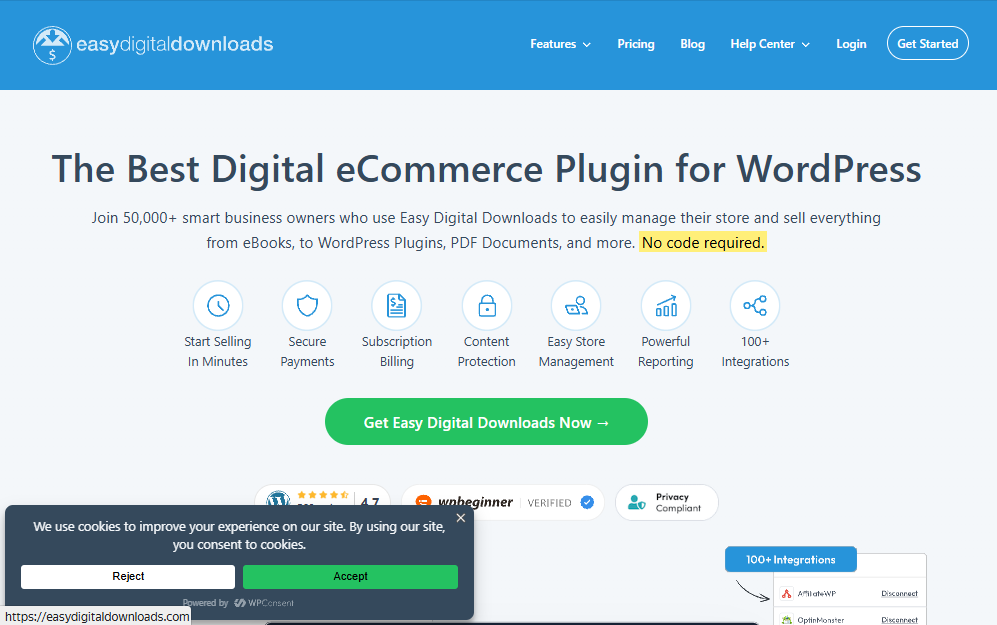
Task: Click the "Easy Store Management" label
Action: (x=576, y=352)
